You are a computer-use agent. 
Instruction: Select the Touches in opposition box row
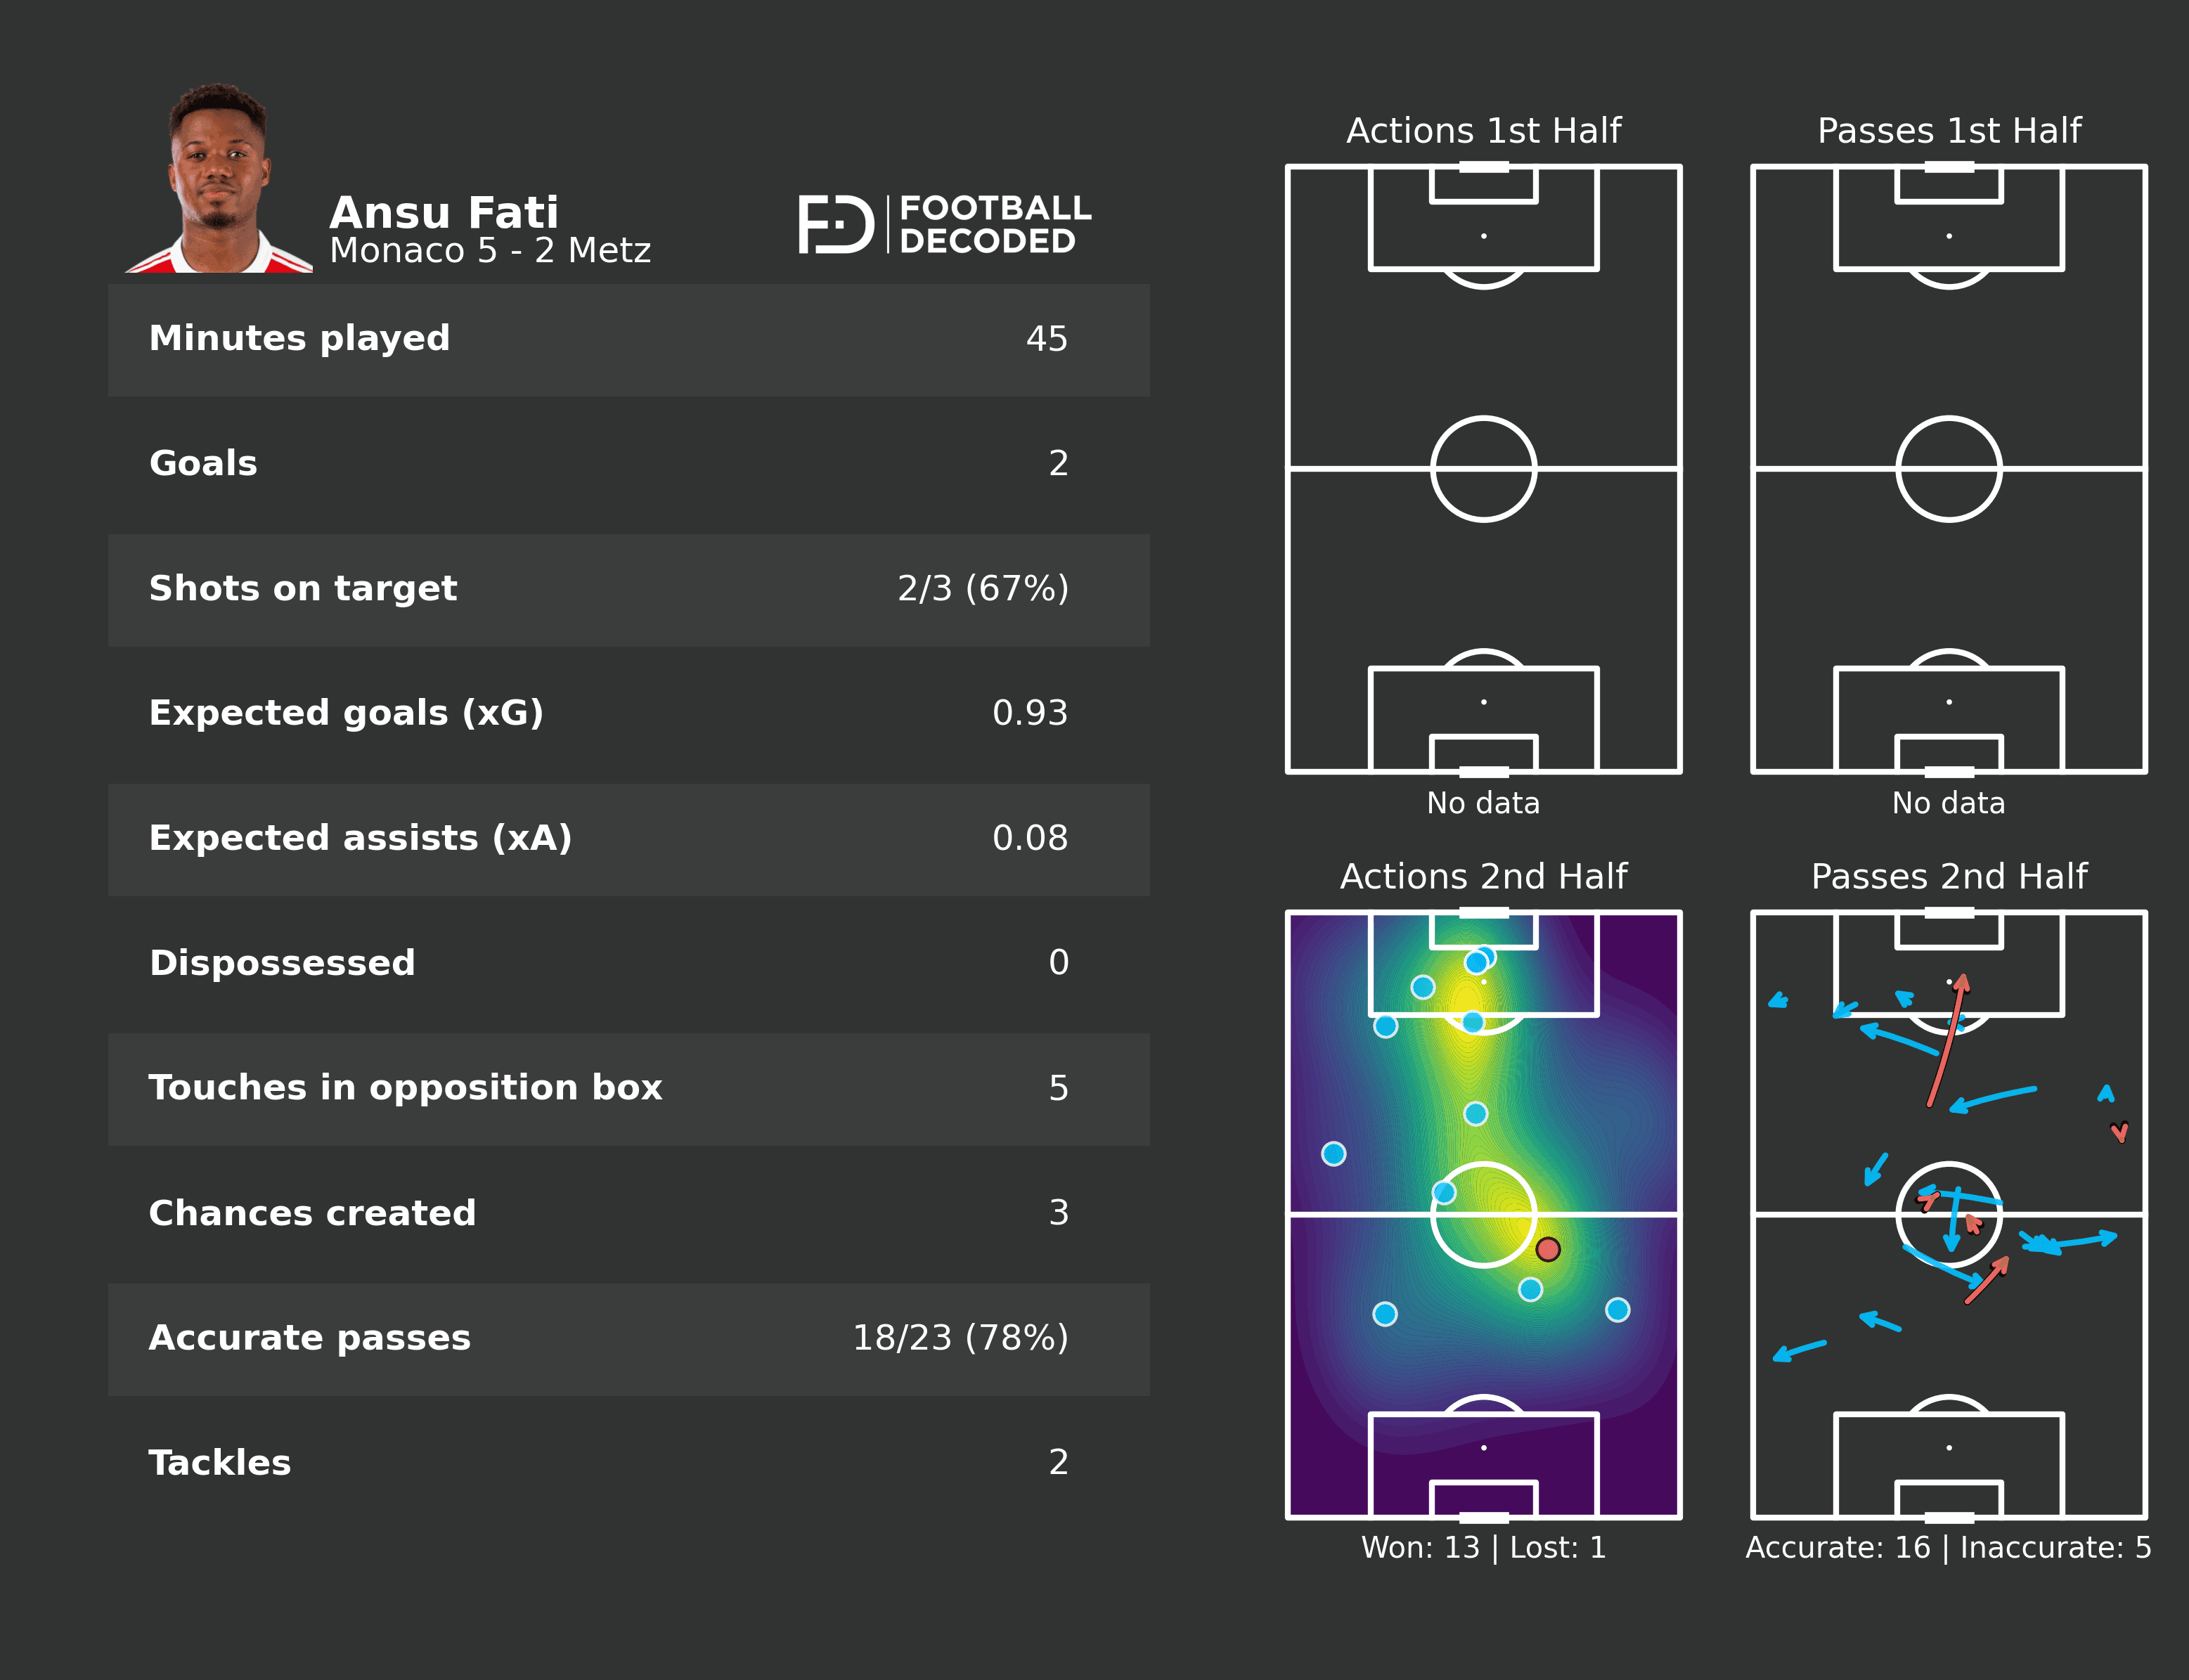[x=628, y=1088]
